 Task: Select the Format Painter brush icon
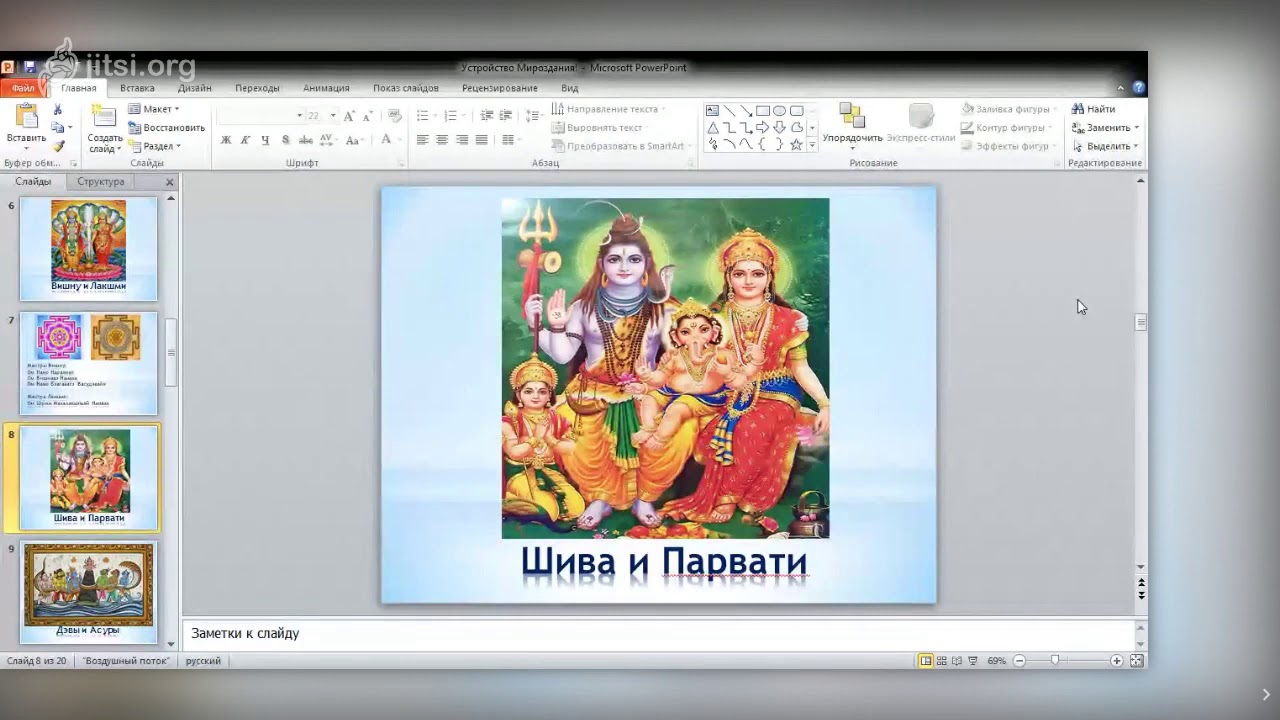point(58,146)
